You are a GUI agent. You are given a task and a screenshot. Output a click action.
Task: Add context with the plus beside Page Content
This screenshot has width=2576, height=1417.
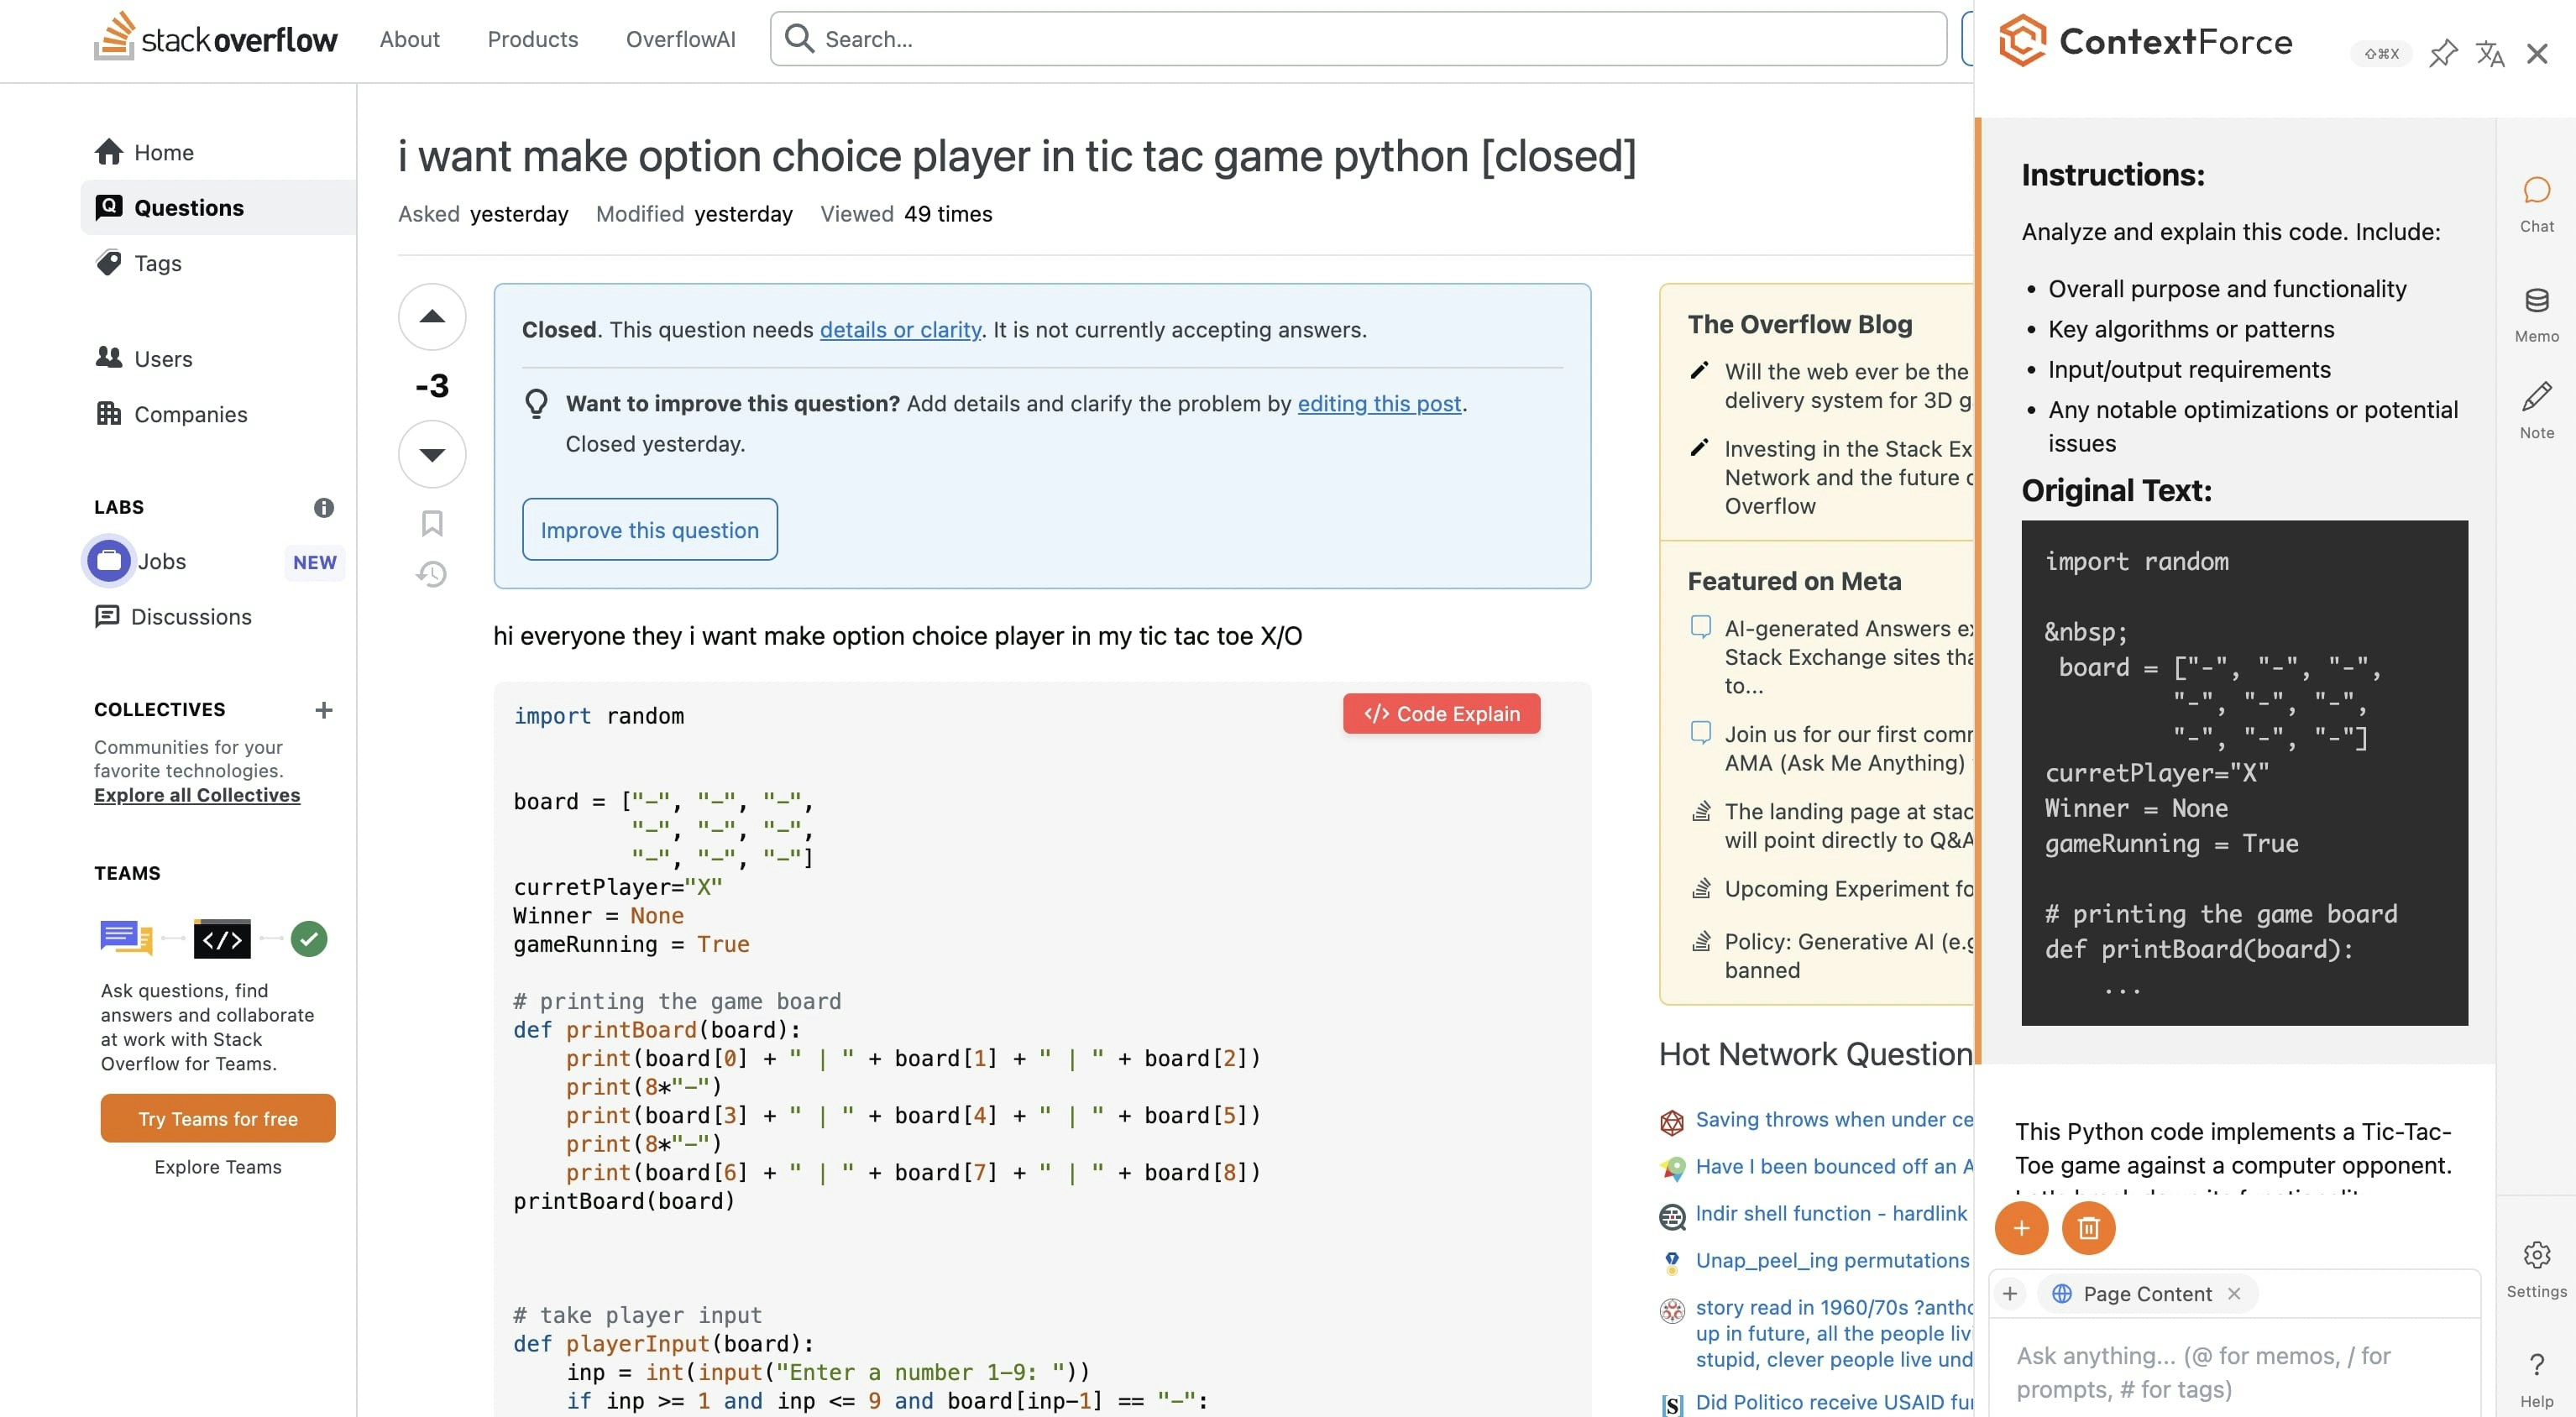pyautogui.click(x=2010, y=1294)
